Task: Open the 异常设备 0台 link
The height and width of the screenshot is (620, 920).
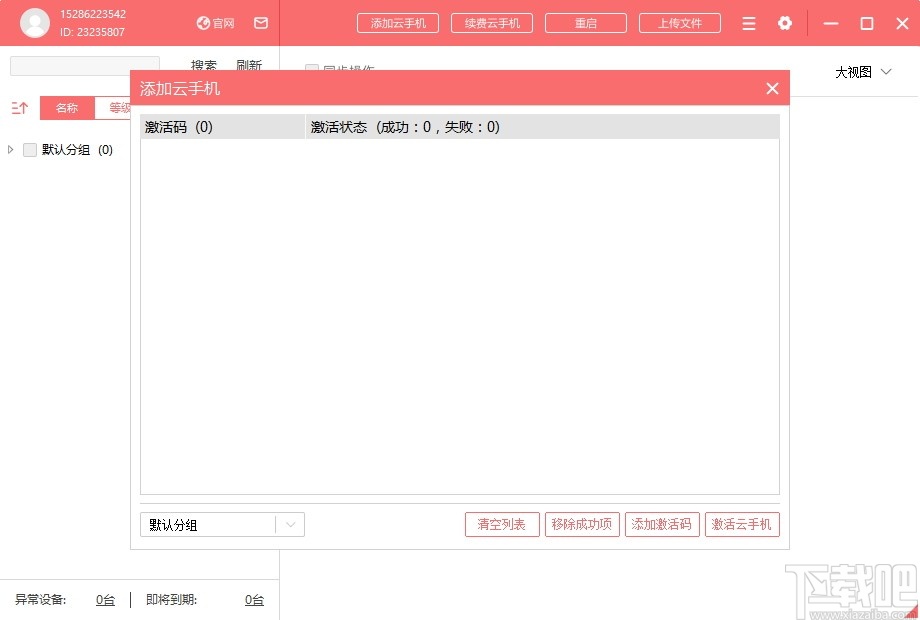Action: coord(104,599)
